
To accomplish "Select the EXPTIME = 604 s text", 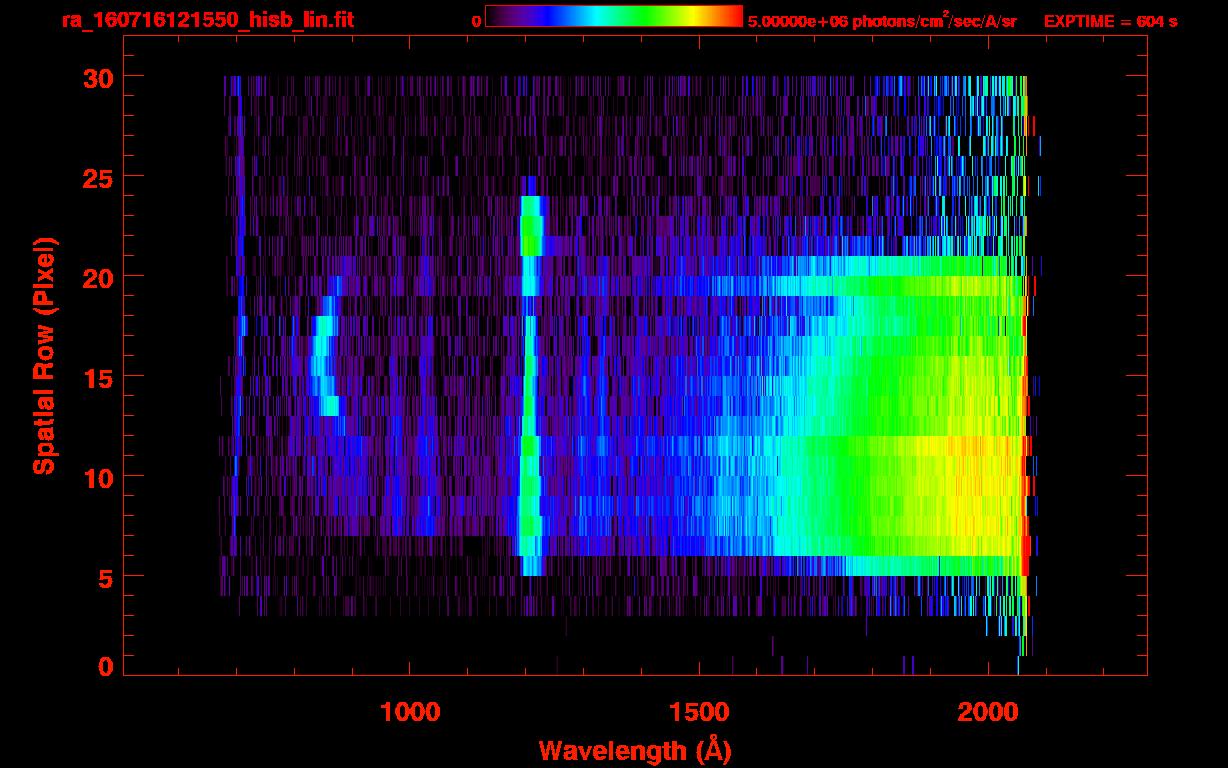I will 1110,21.
